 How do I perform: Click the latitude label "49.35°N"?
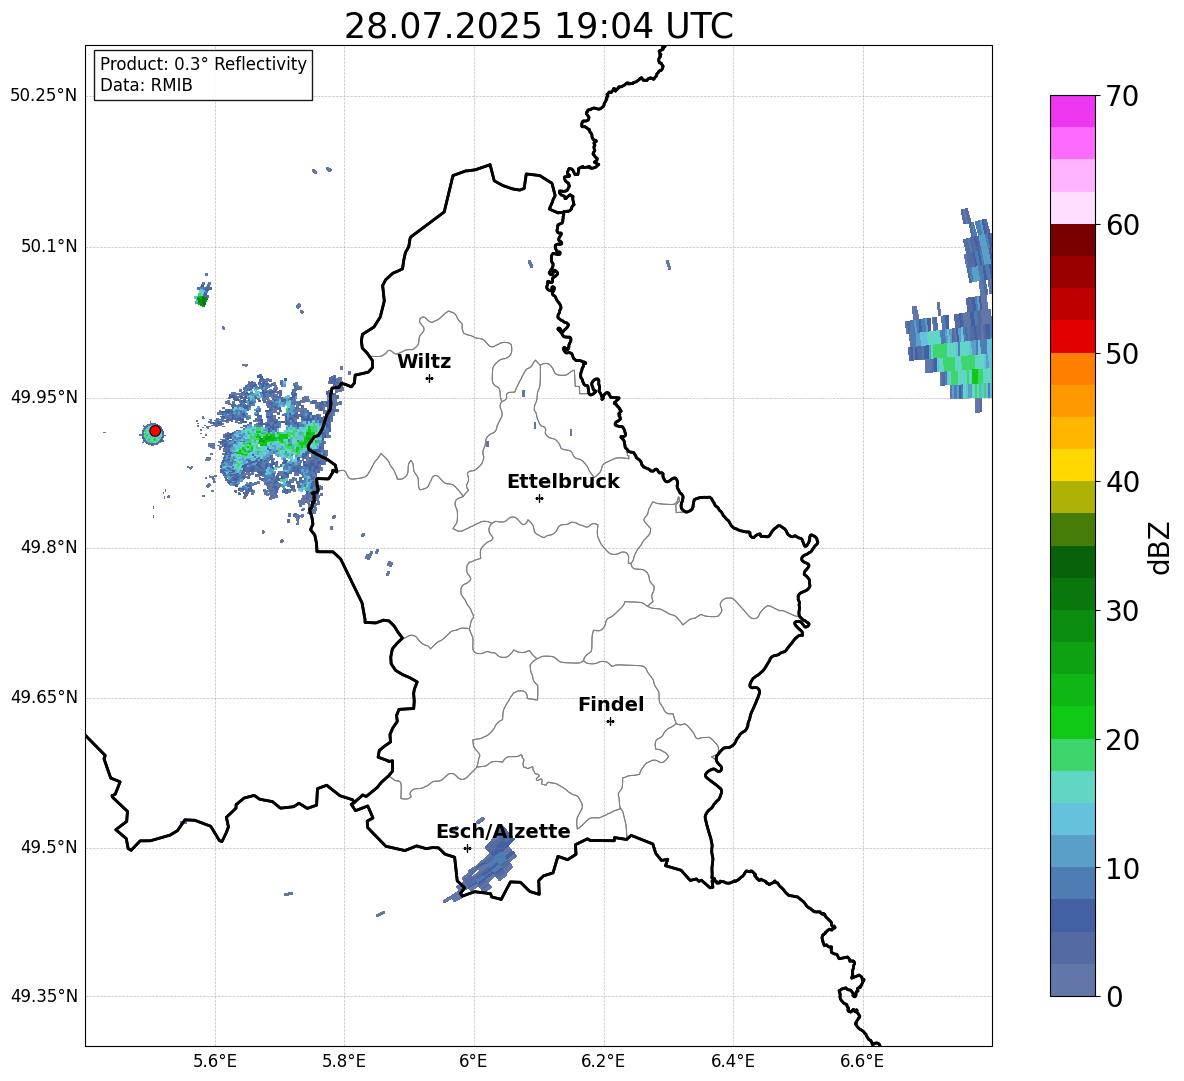pyautogui.click(x=44, y=996)
